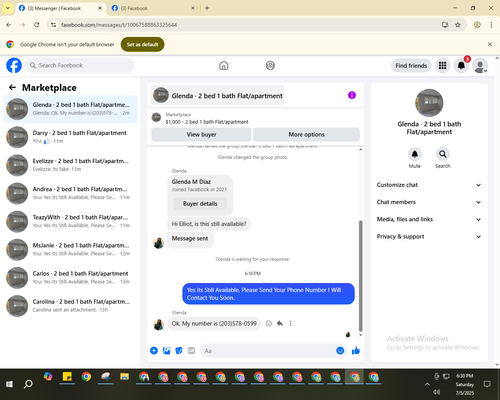Go to the Home feed icon

point(224,65)
